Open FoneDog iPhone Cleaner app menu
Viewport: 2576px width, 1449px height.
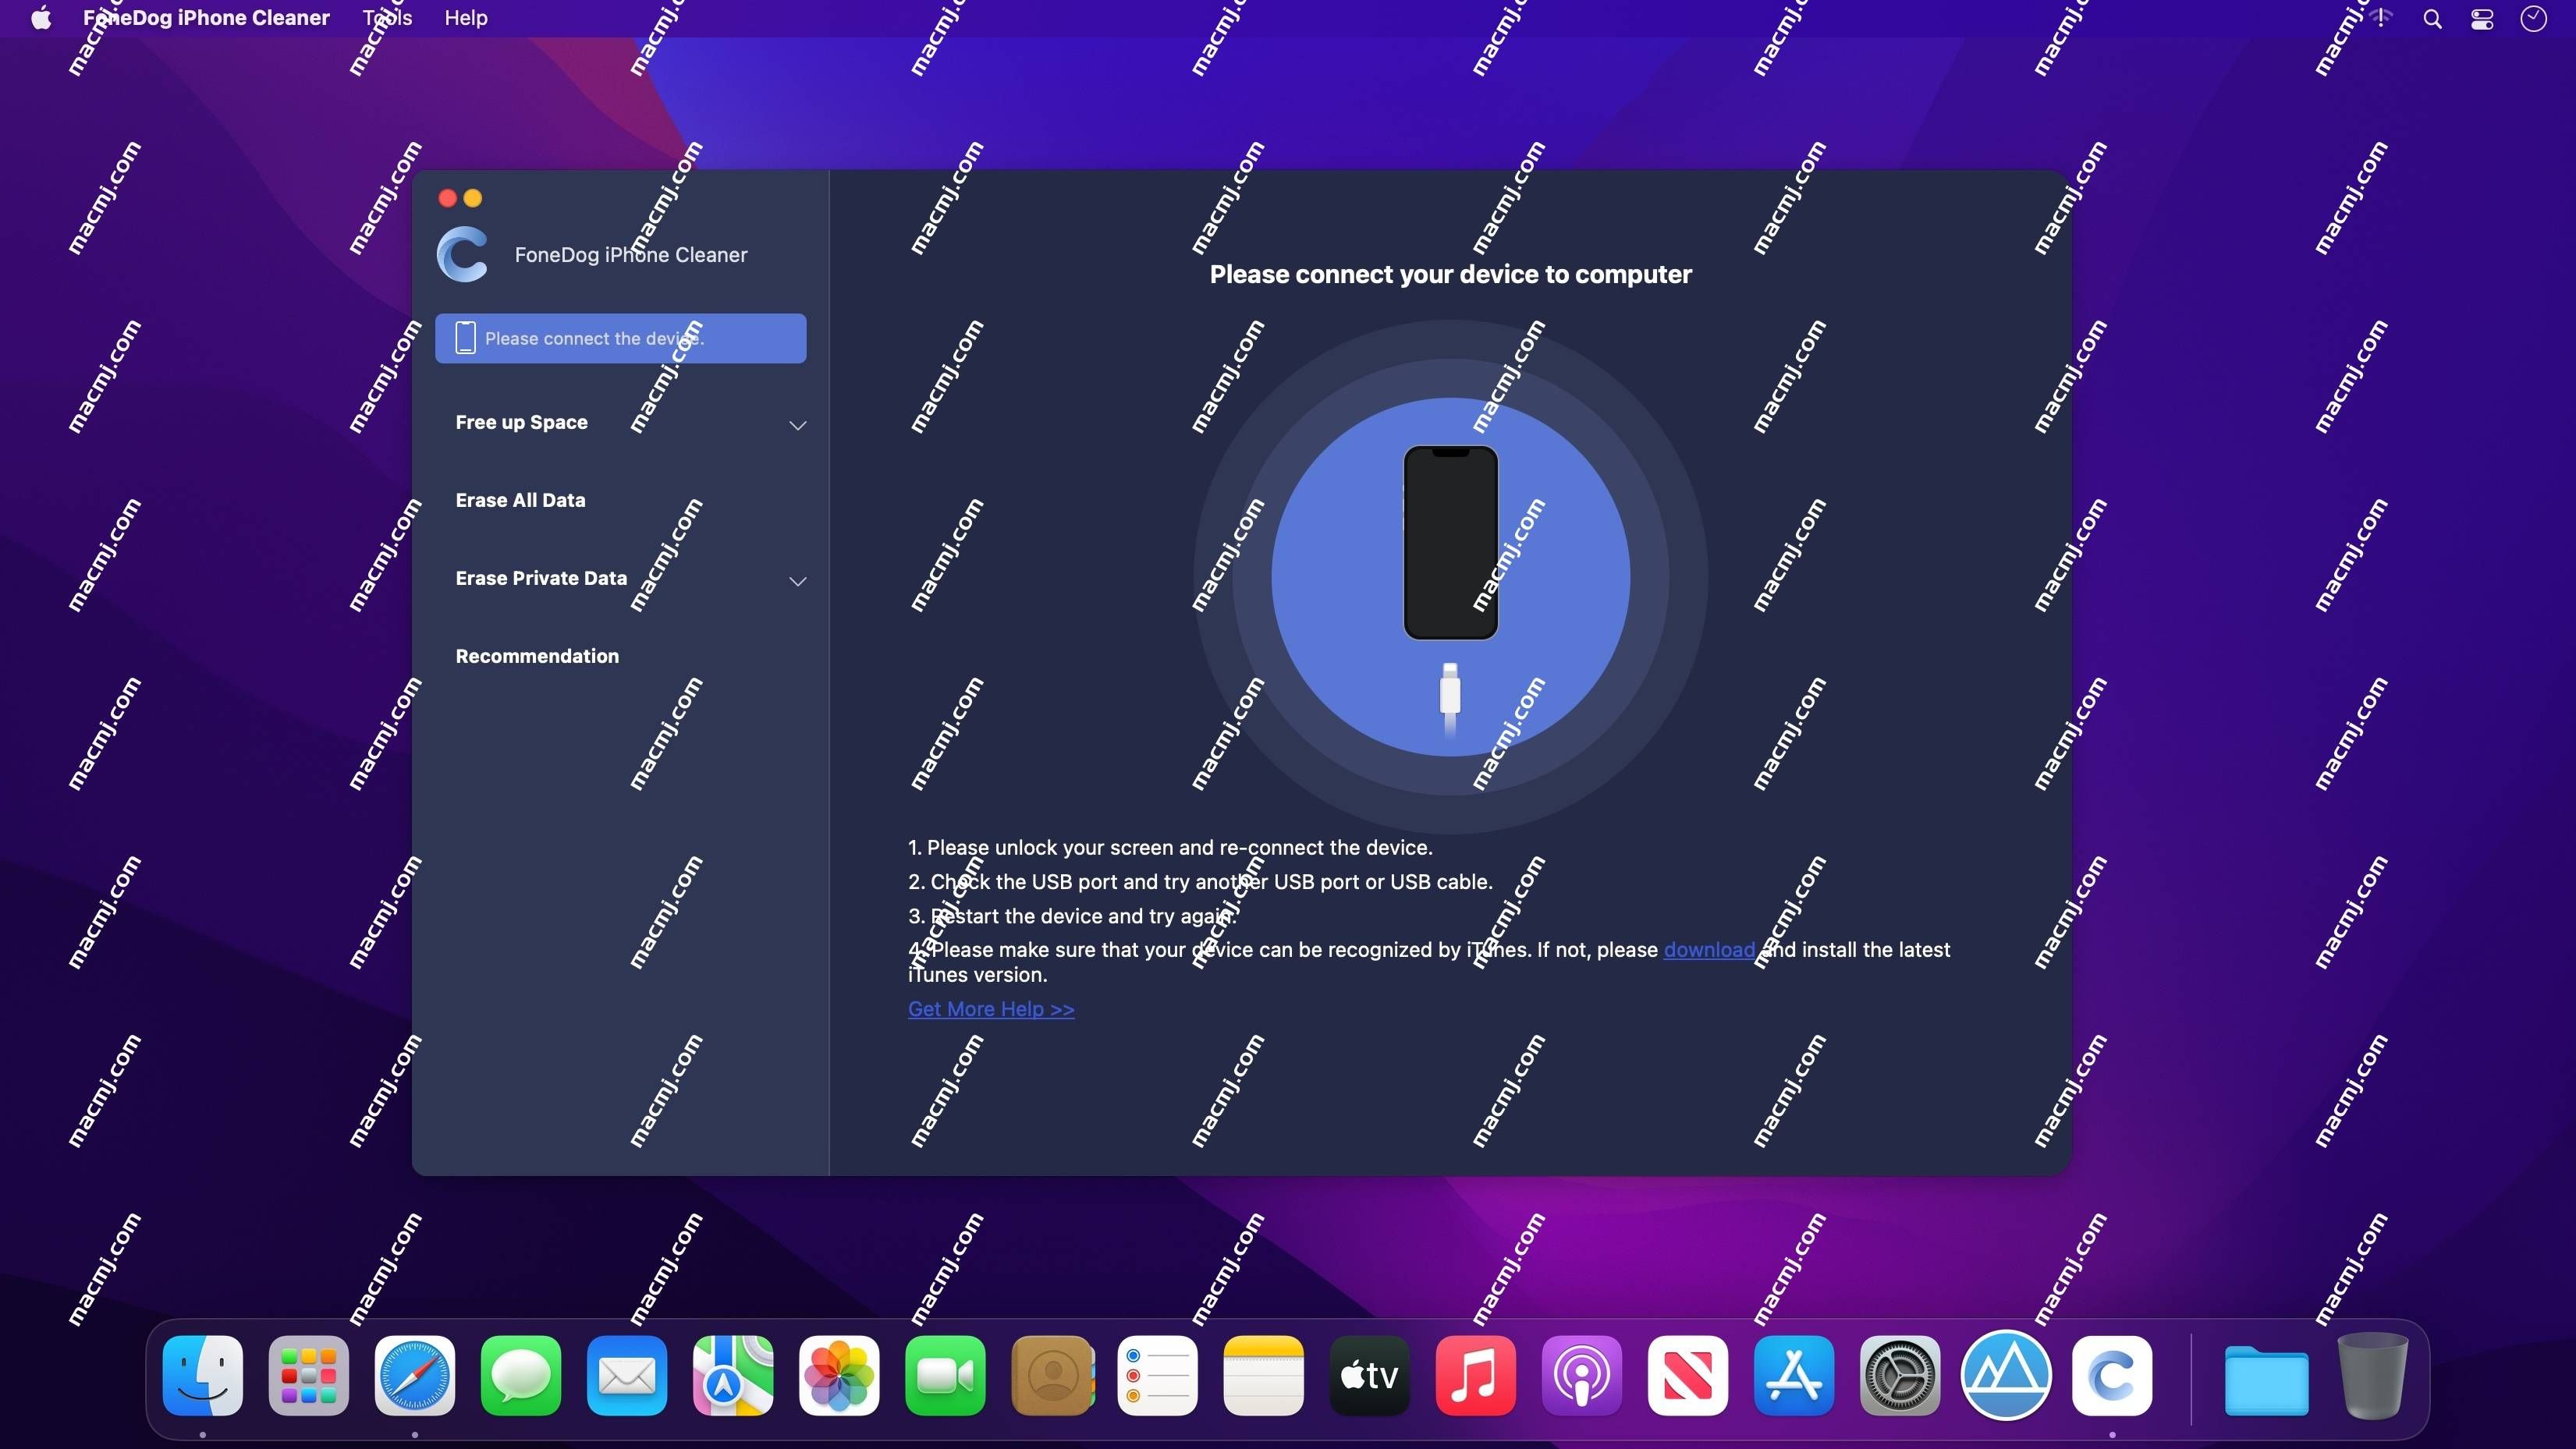tap(206, 18)
